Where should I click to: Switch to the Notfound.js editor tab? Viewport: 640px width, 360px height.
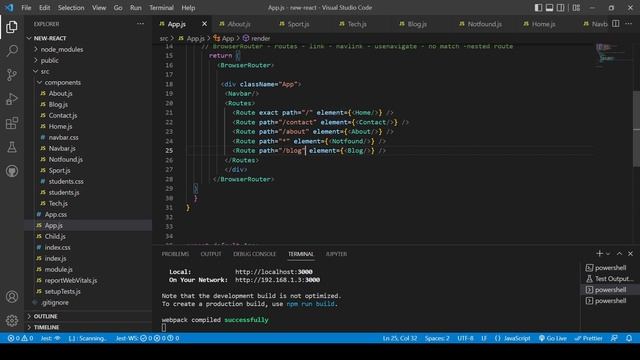(484, 24)
